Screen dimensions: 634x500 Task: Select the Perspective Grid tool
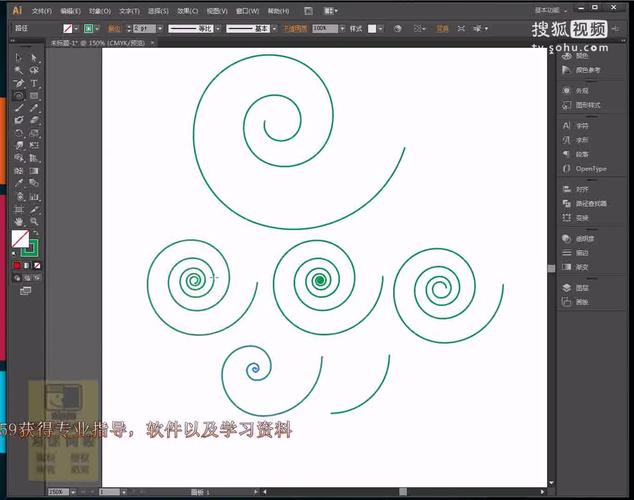pyautogui.click(x=34, y=158)
